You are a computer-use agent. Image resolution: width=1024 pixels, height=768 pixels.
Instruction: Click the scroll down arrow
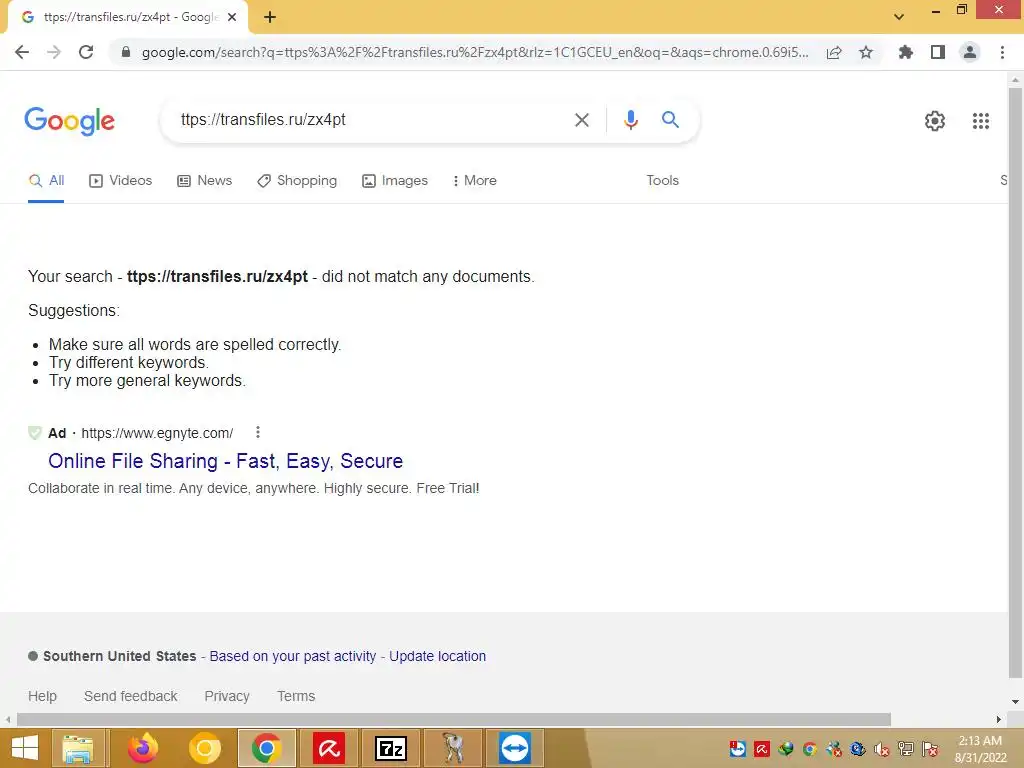tap(1015, 702)
